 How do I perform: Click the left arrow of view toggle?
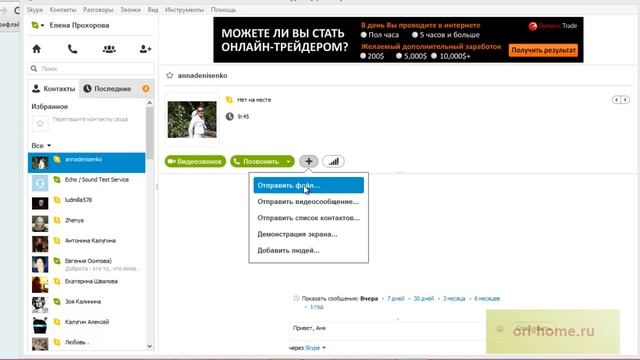click(x=617, y=100)
